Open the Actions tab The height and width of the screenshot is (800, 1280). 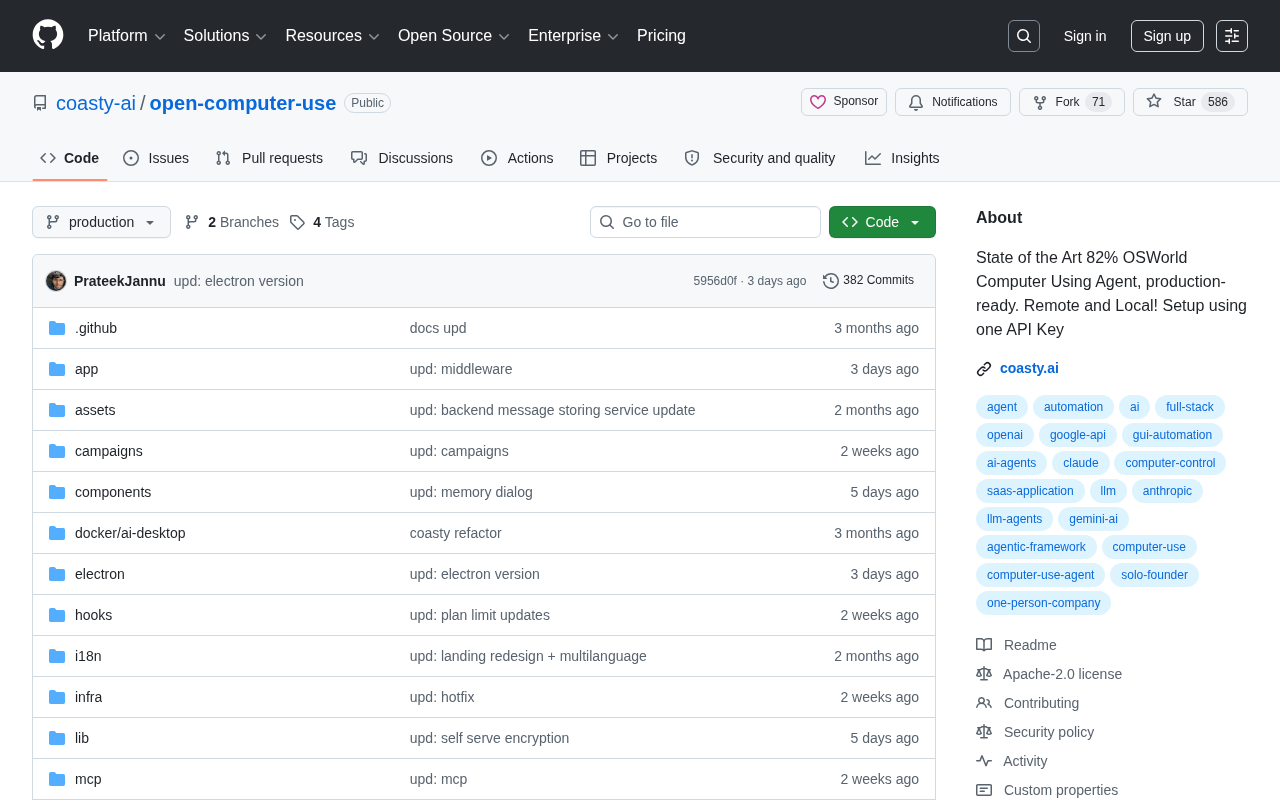(517, 158)
